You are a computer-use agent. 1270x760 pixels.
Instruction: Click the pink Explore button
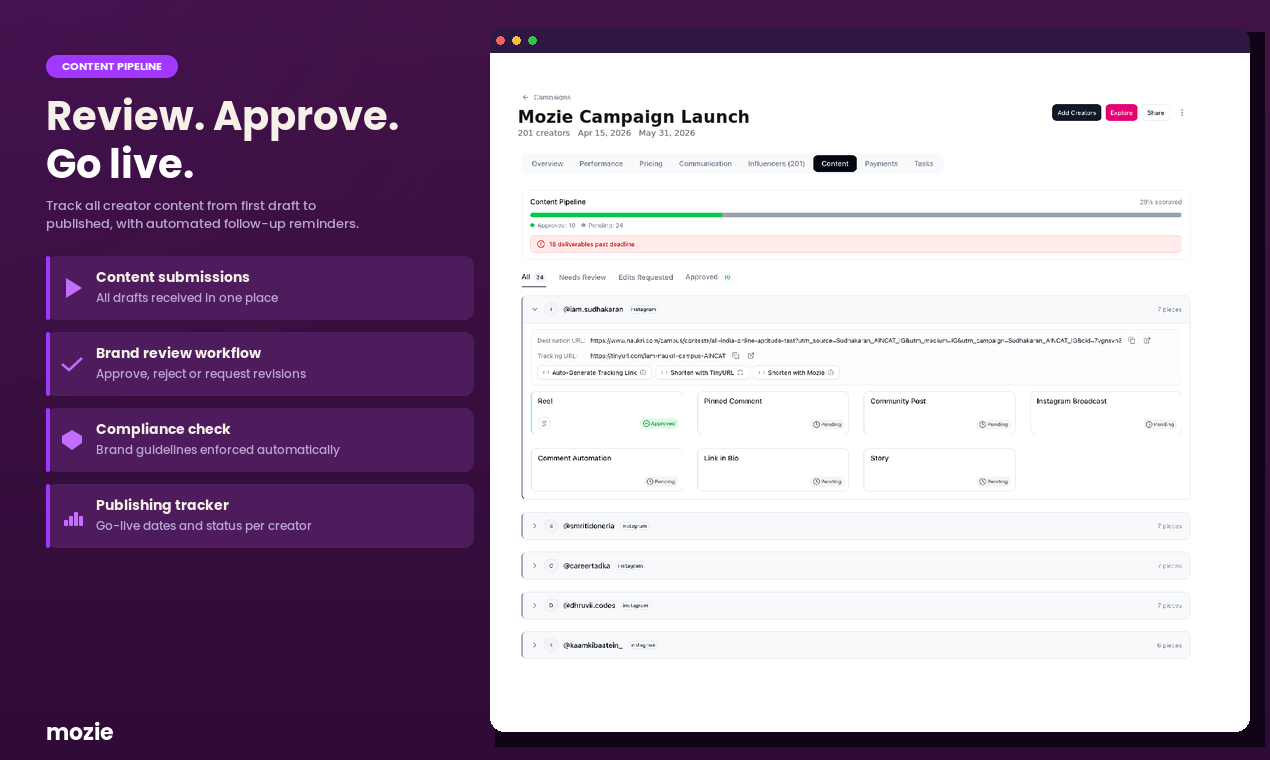[1121, 113]
